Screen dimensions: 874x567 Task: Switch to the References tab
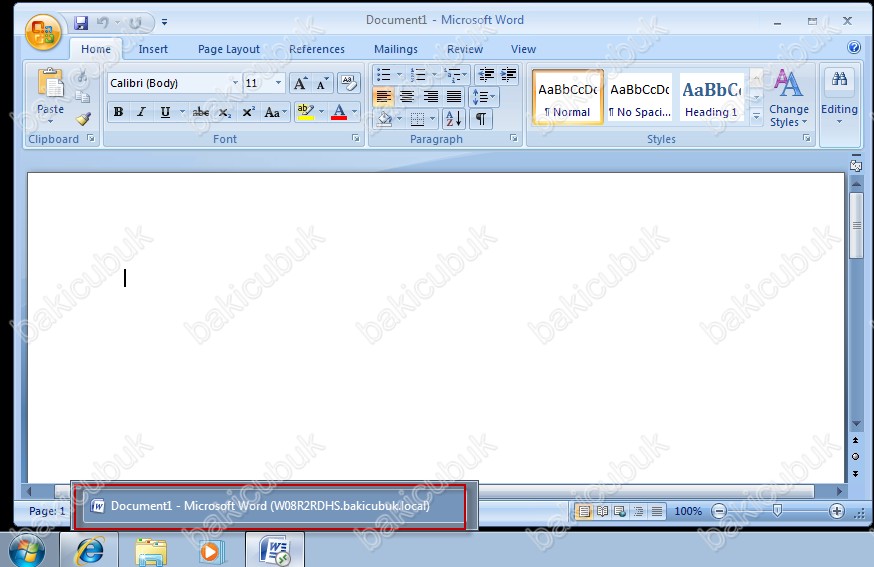(x=317, y=49)
